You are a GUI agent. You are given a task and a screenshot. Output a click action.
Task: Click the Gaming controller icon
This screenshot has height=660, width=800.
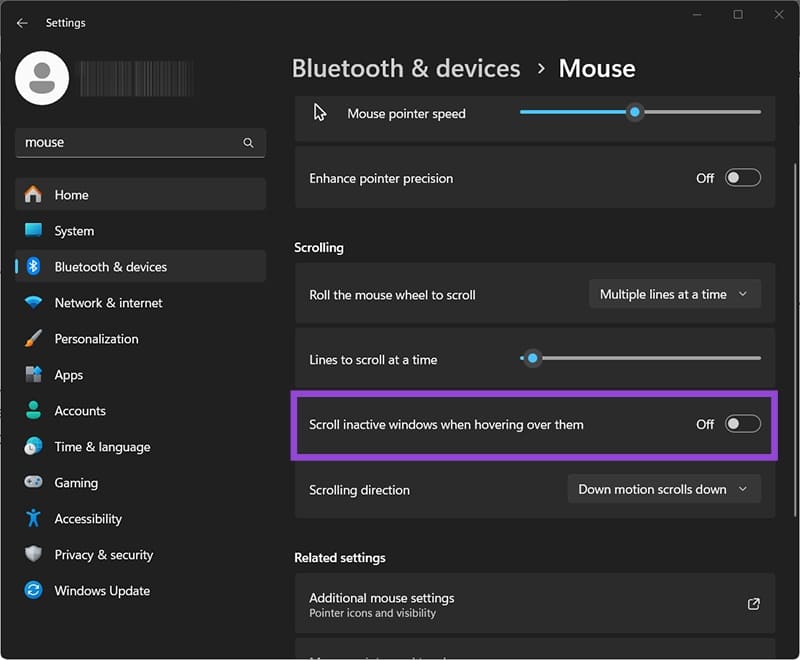pyautogui.click(x=33, y=482)
